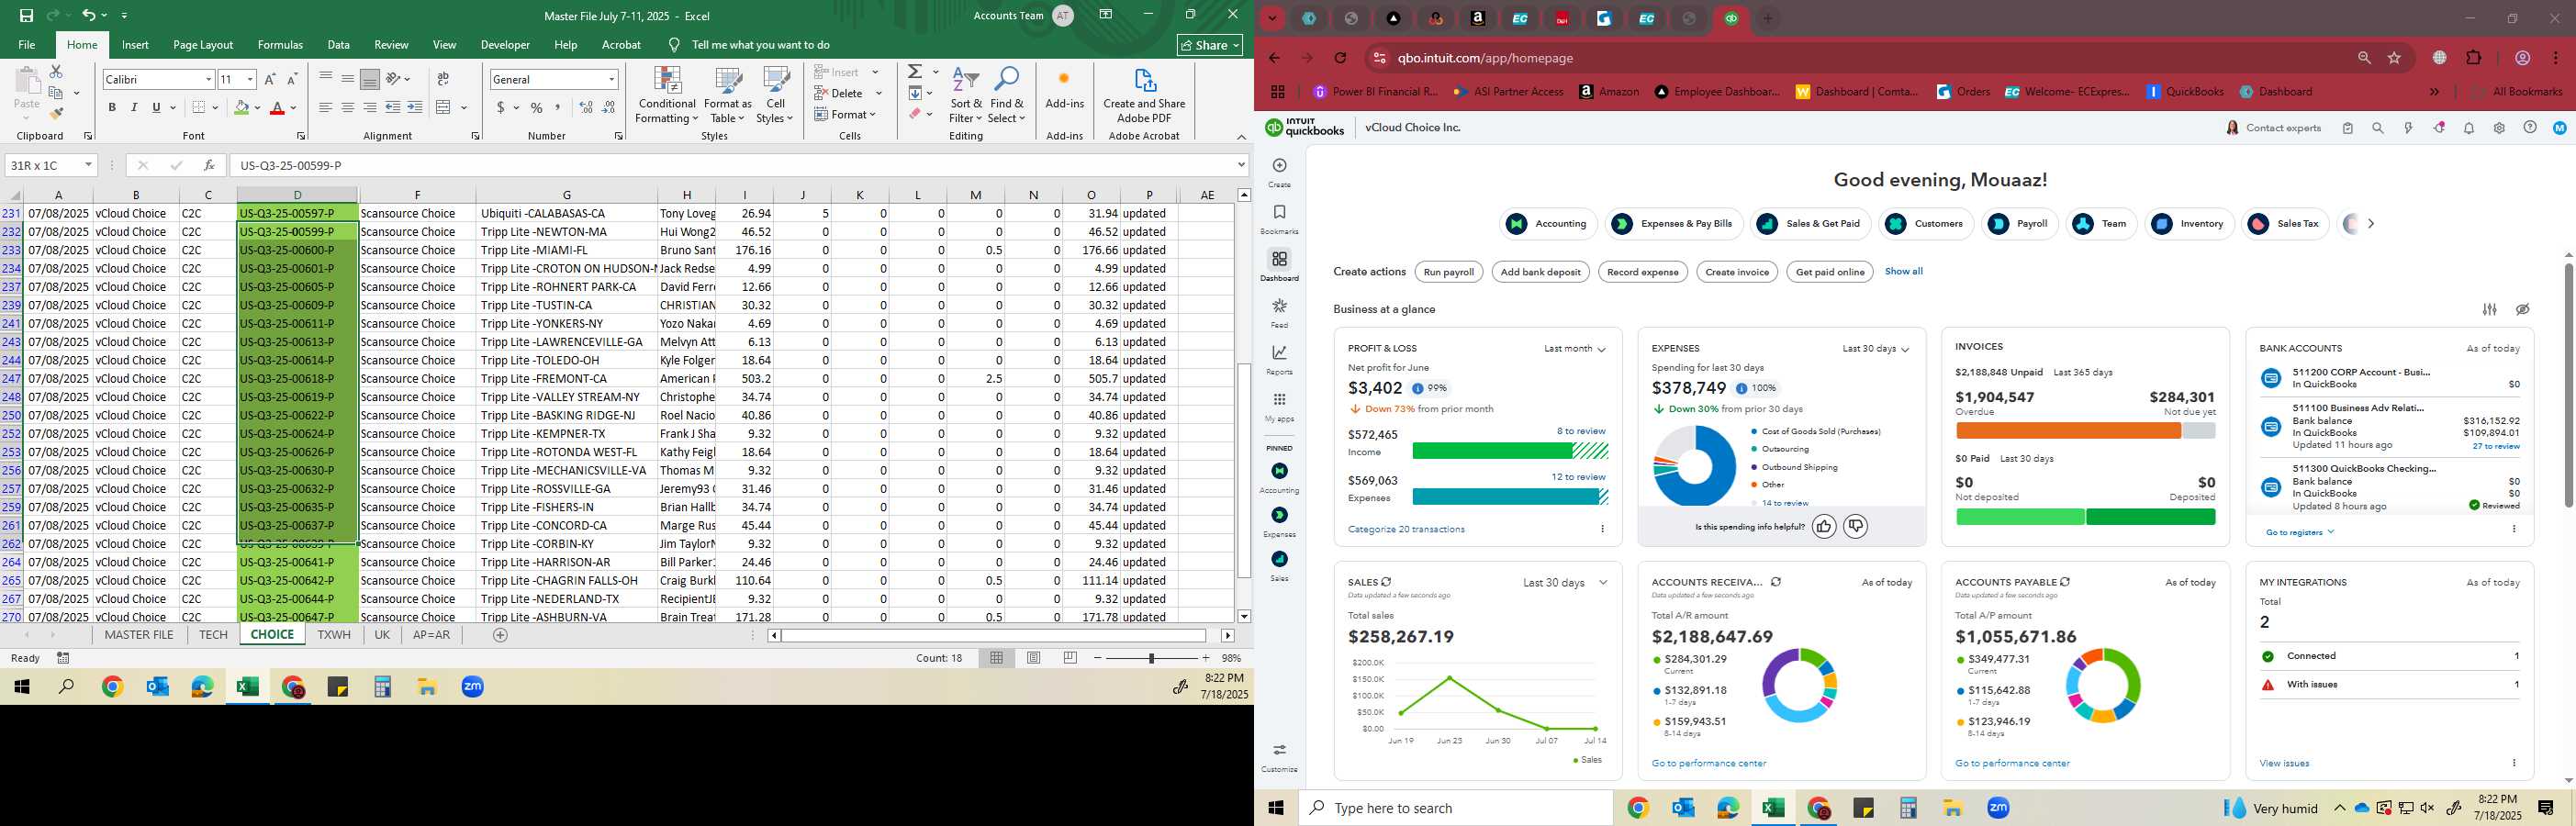Click the QuickBooks Create plus icon in sidebar

tap(1279, 165)
